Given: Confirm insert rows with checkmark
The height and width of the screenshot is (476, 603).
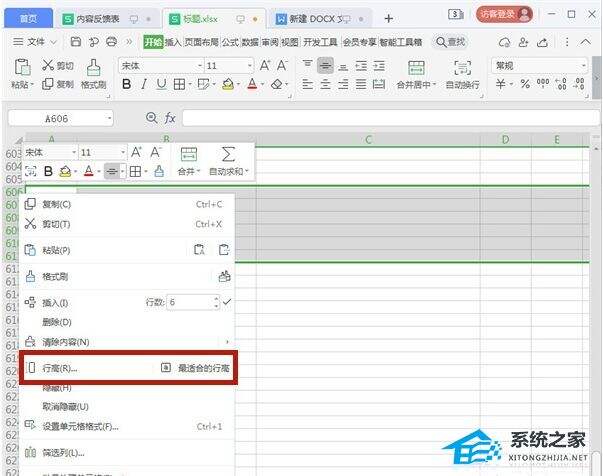Looking at the screenshot, I should [227, 302].
